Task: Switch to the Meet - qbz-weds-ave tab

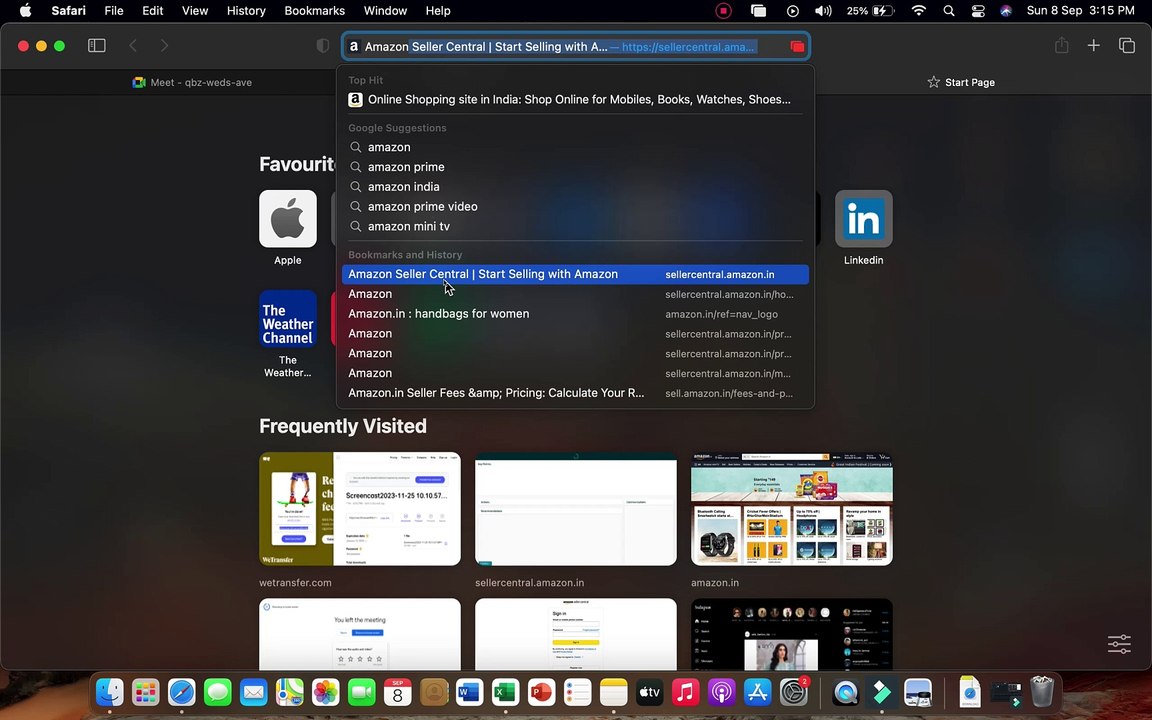Action: (192, 82)
